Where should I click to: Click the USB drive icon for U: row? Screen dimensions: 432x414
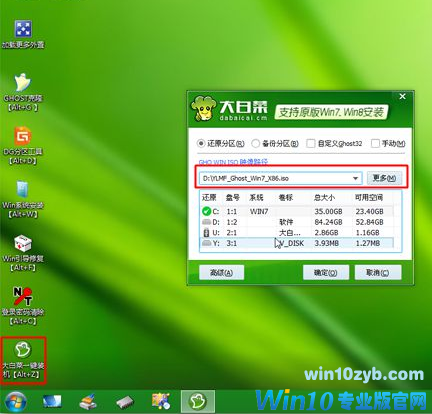206,232
